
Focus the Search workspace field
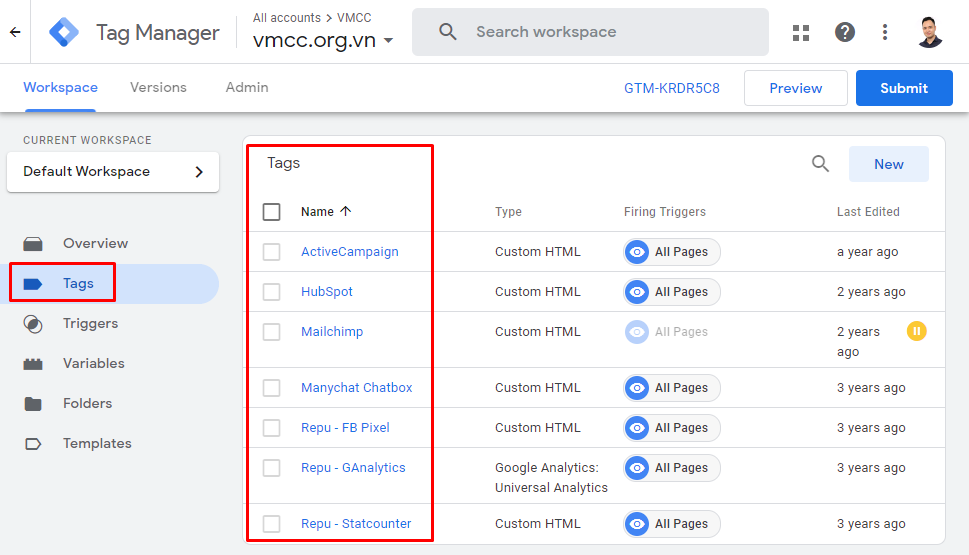pos(590,32)
